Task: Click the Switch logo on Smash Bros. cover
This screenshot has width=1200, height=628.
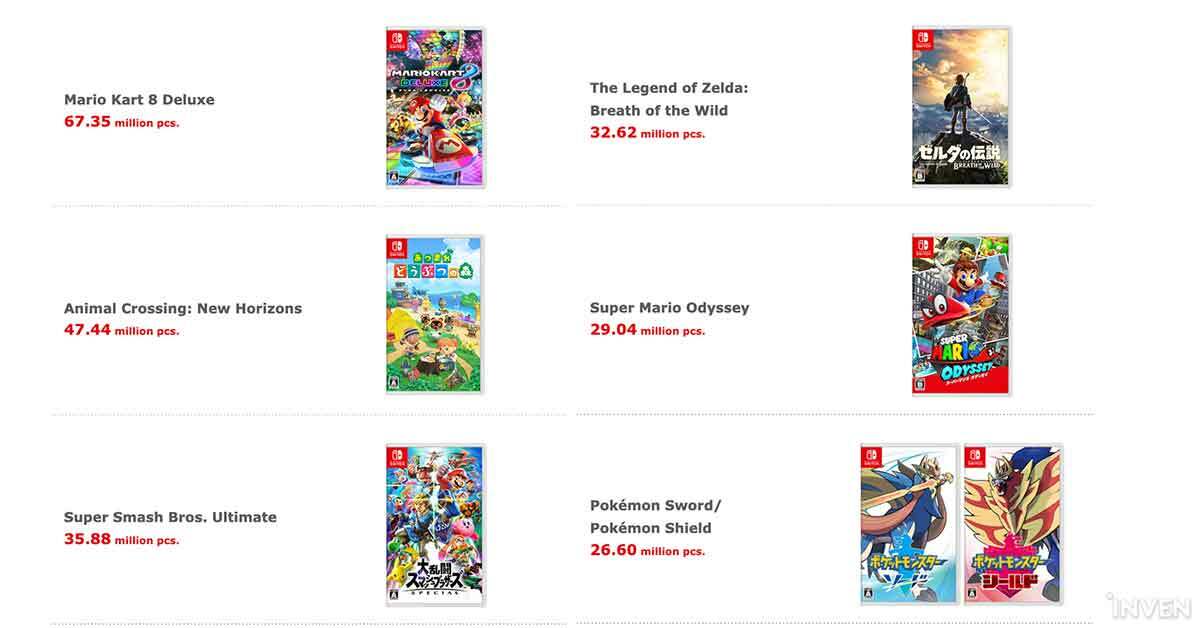Action: click(397, 457)
